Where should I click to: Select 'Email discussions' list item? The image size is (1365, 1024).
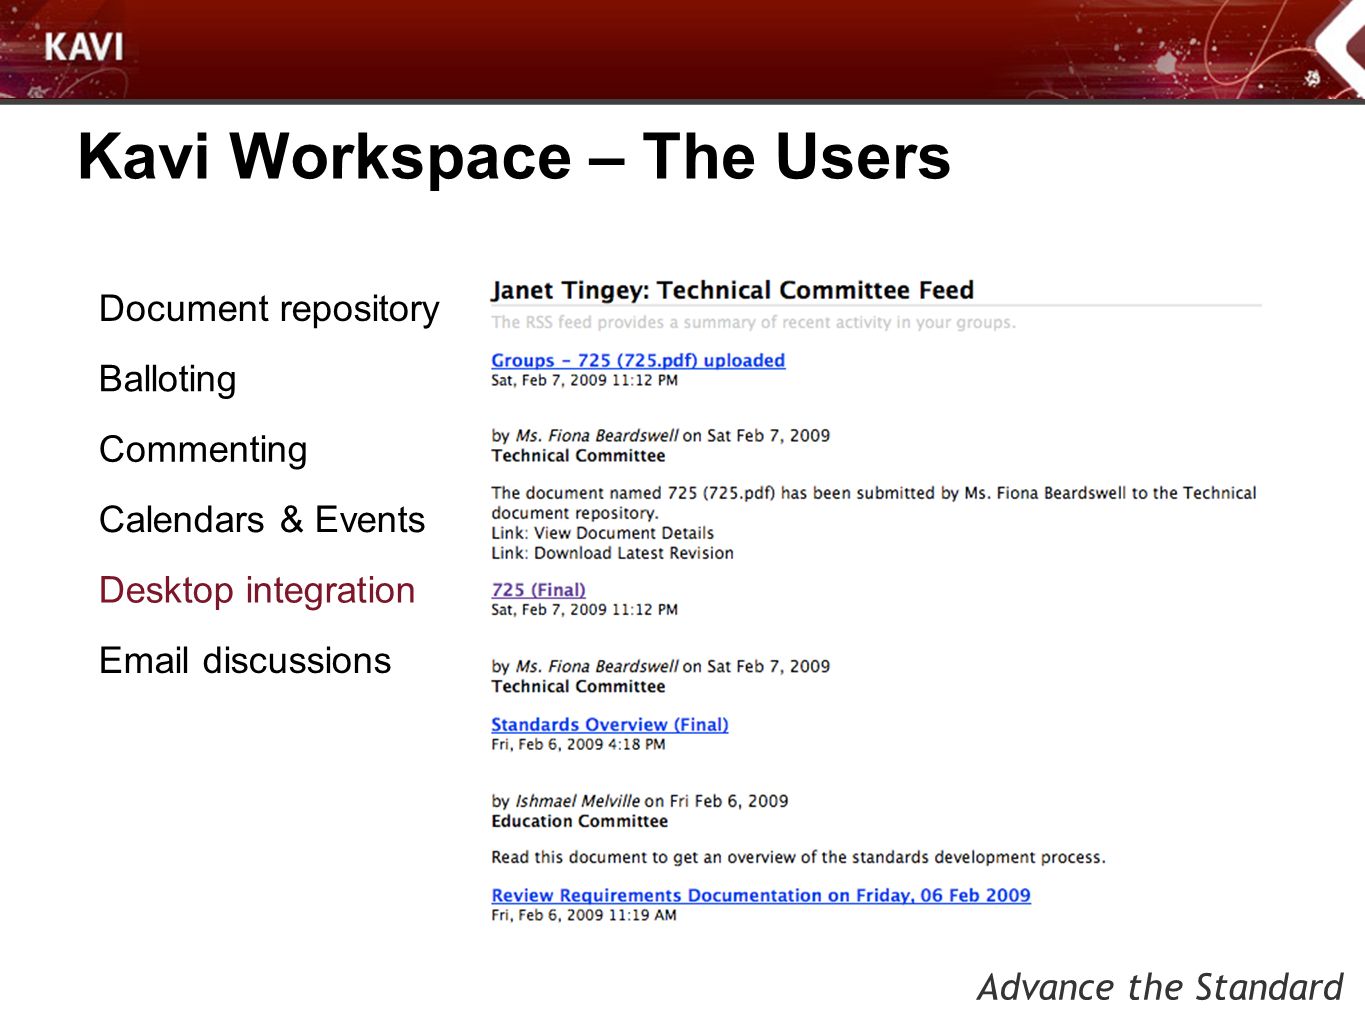[245, 661]
